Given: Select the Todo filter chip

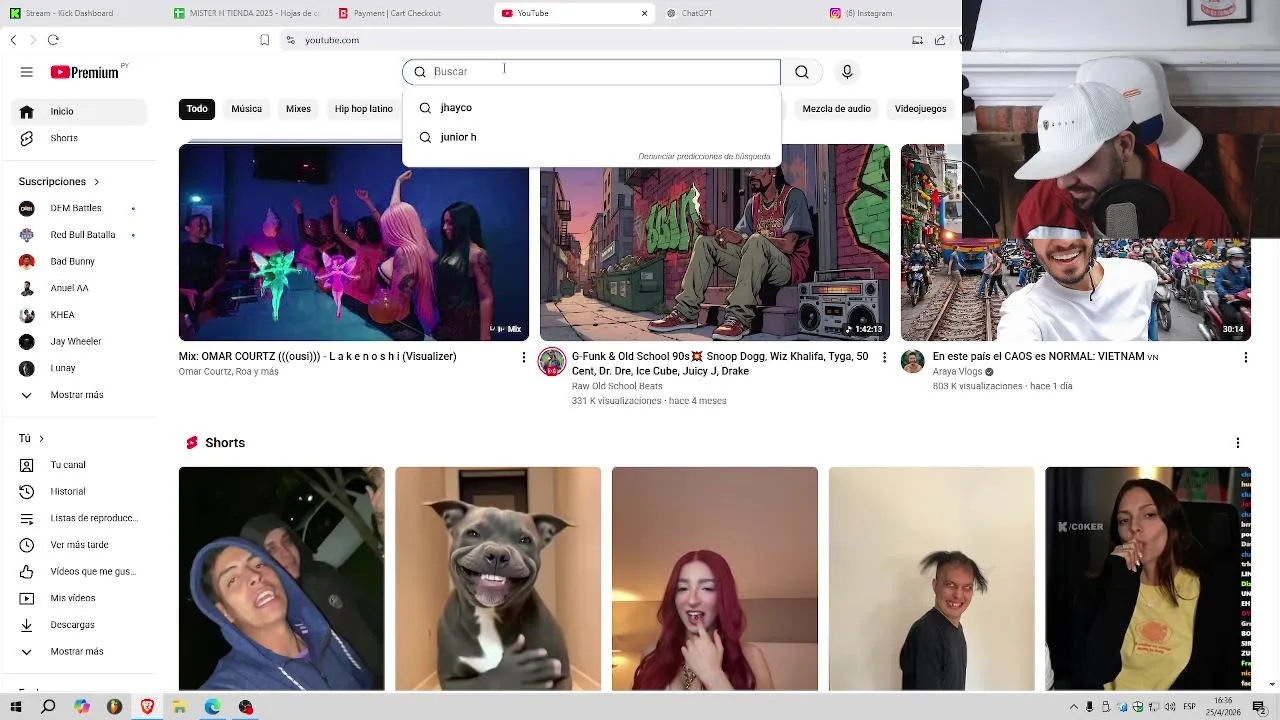Looking at the screenshot, I should pos(197,109).
